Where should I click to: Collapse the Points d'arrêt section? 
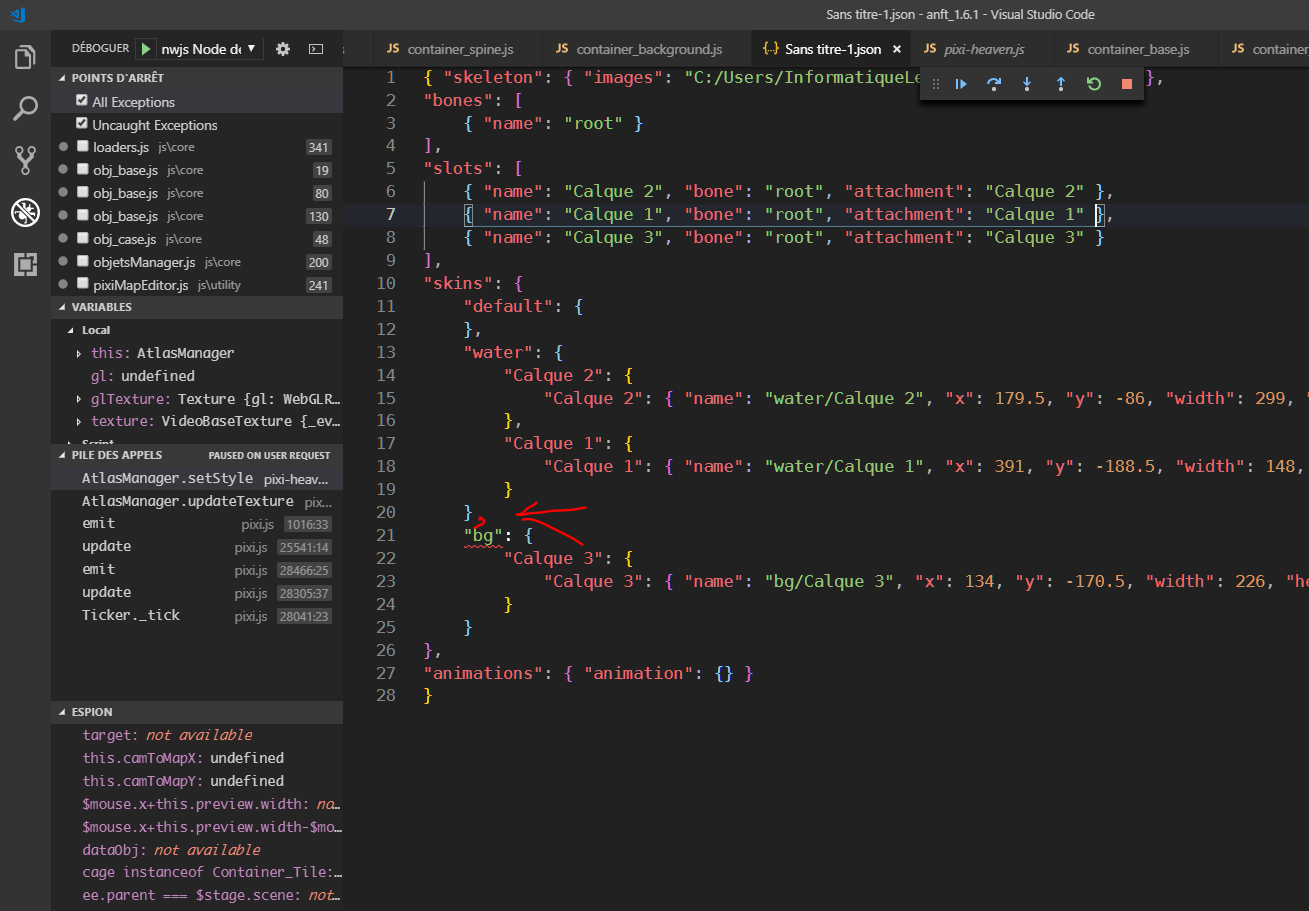coord(197,78)
